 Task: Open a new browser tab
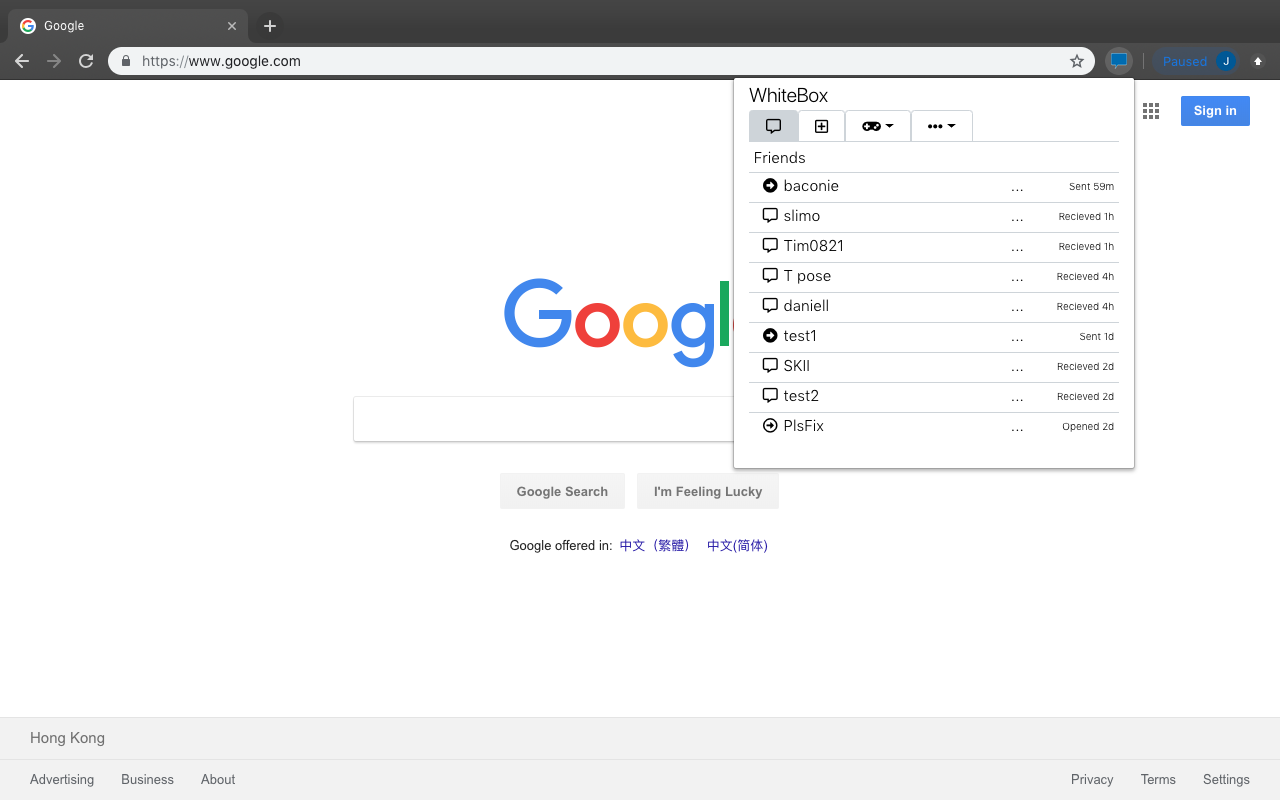pyautogui.click(x=269, y=26)
